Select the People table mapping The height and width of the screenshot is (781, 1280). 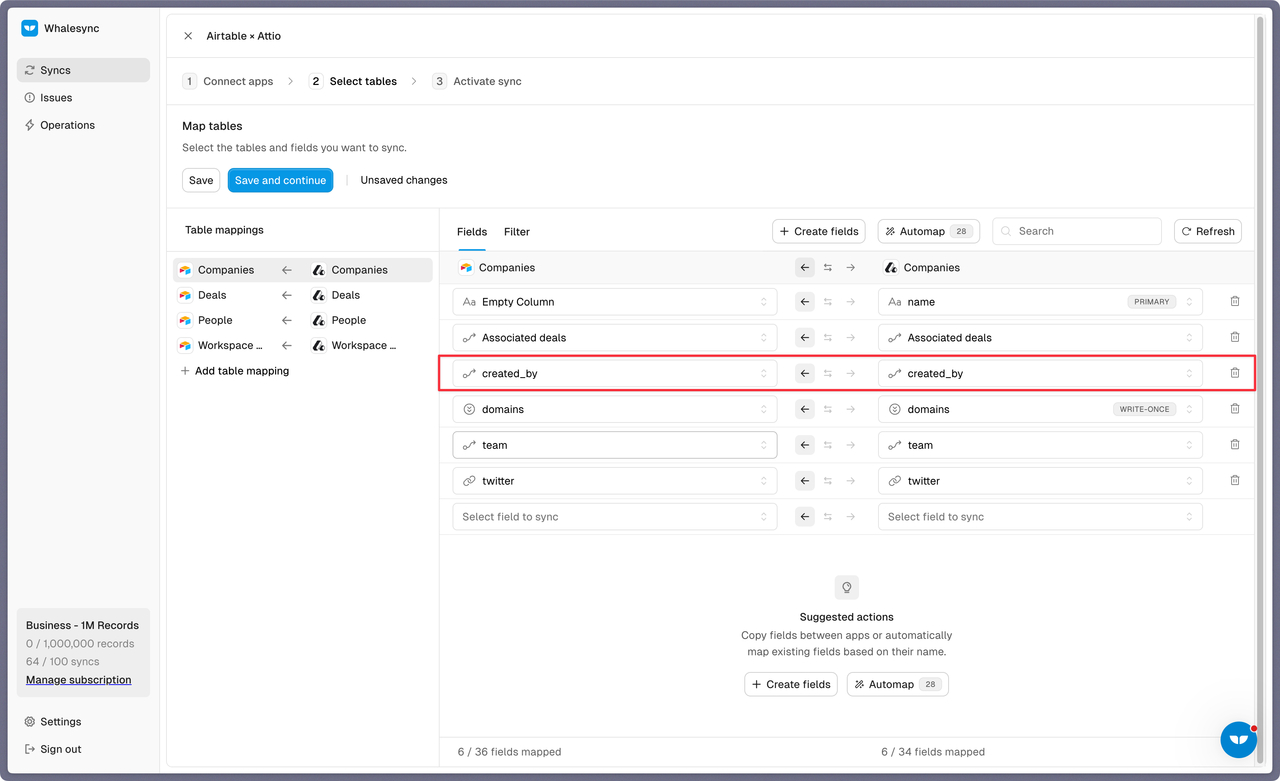pos(303,320)
